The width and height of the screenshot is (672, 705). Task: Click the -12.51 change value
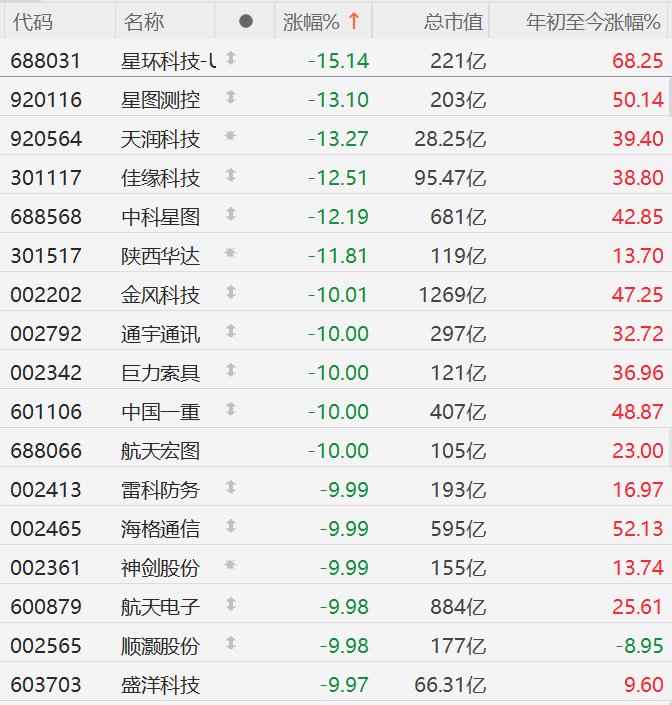point(338,178)
